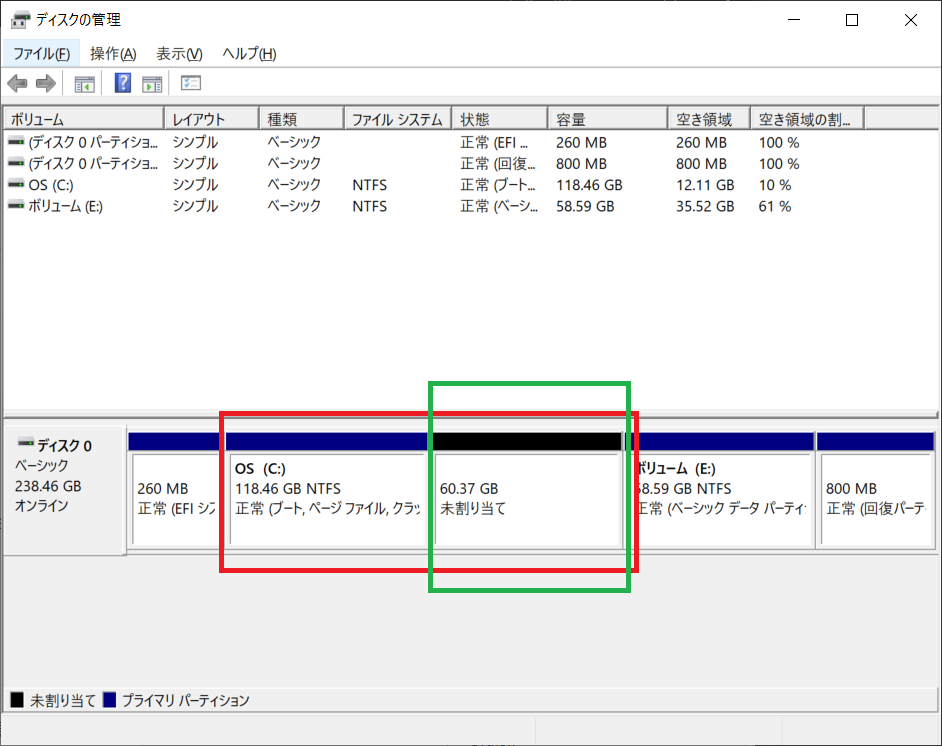Select the OS (C:) row in volume list
942x746 pixels.
470,185
